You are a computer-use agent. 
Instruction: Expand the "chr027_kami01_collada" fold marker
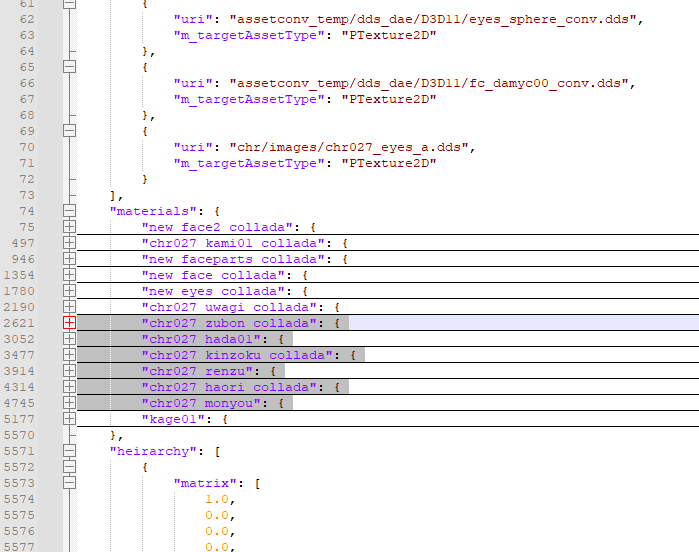(x=69, y=243)
